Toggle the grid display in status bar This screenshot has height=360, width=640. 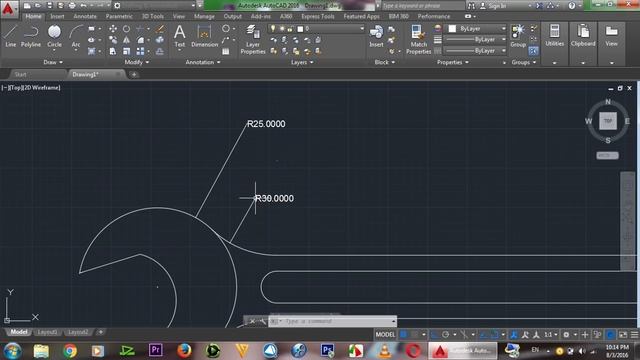(x=403, y=335)
